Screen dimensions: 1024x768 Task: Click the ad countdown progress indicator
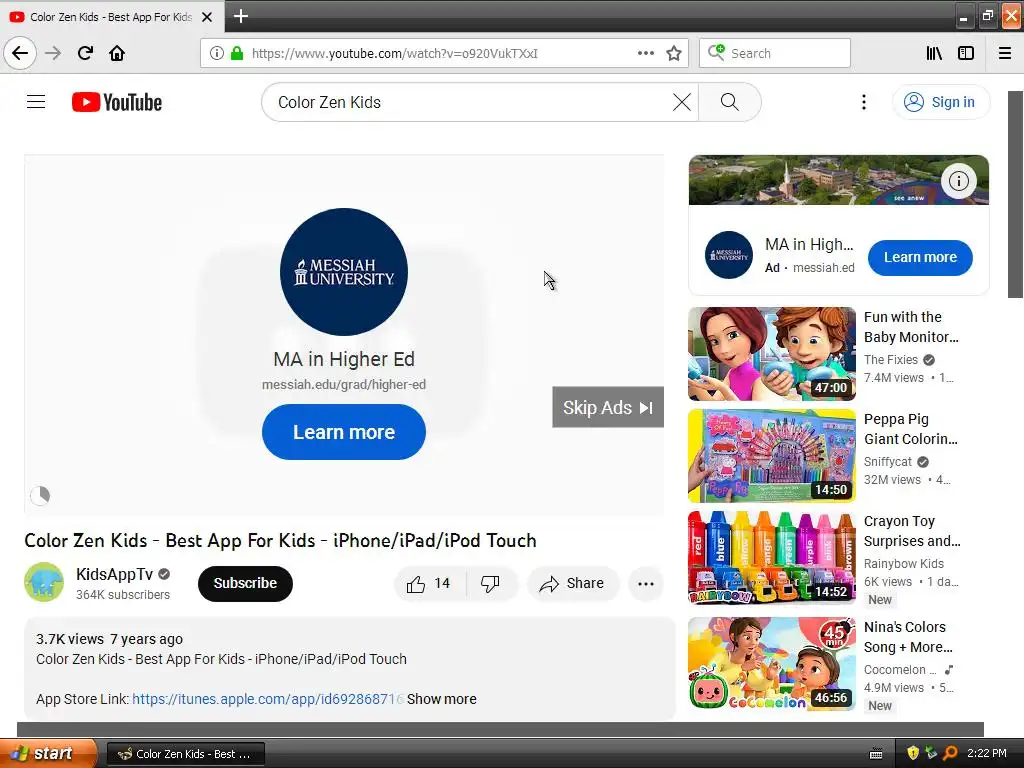40,496
